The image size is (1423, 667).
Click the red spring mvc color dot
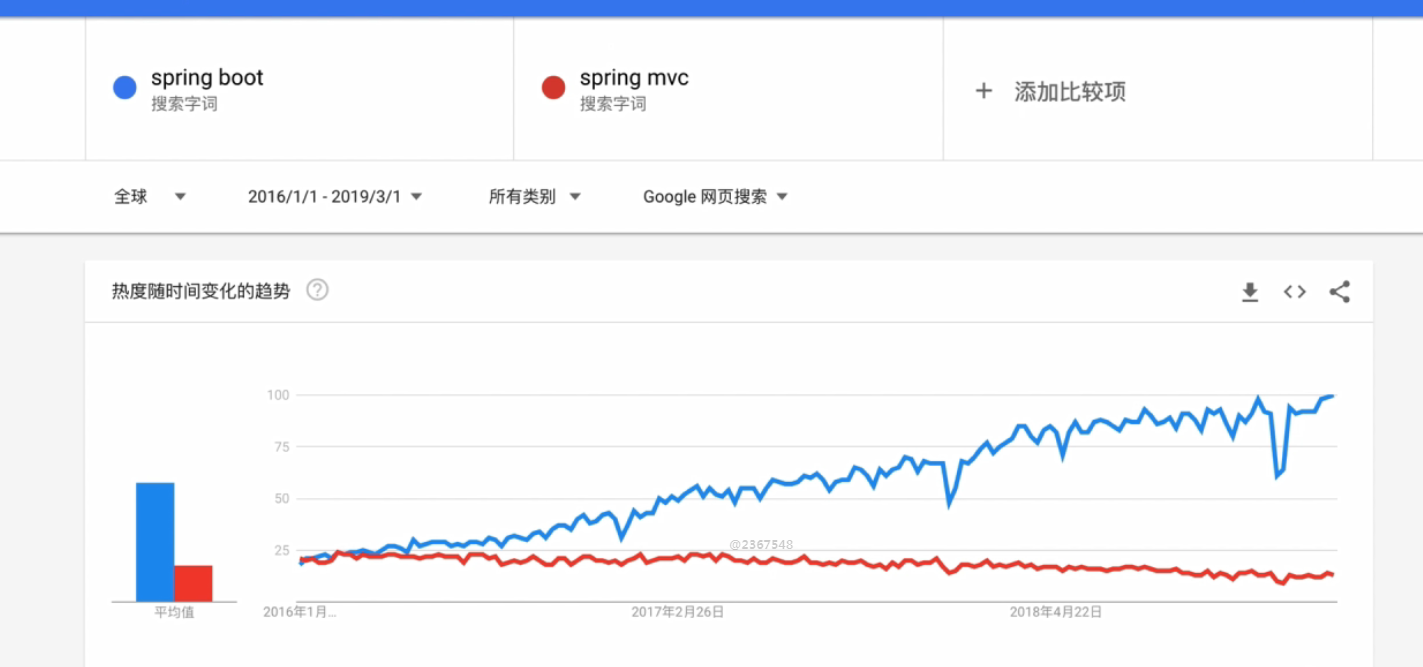(x=553, y=88)
